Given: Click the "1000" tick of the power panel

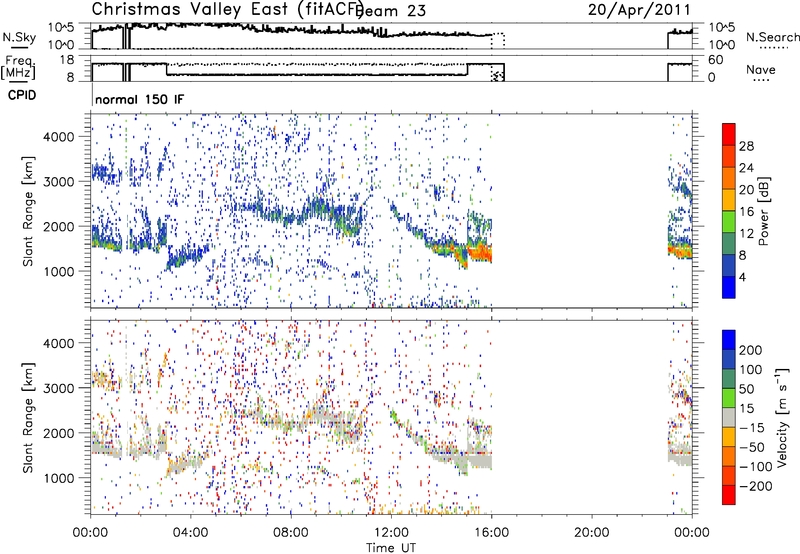Looking at the screenshot, I should (x=58, y=271).
